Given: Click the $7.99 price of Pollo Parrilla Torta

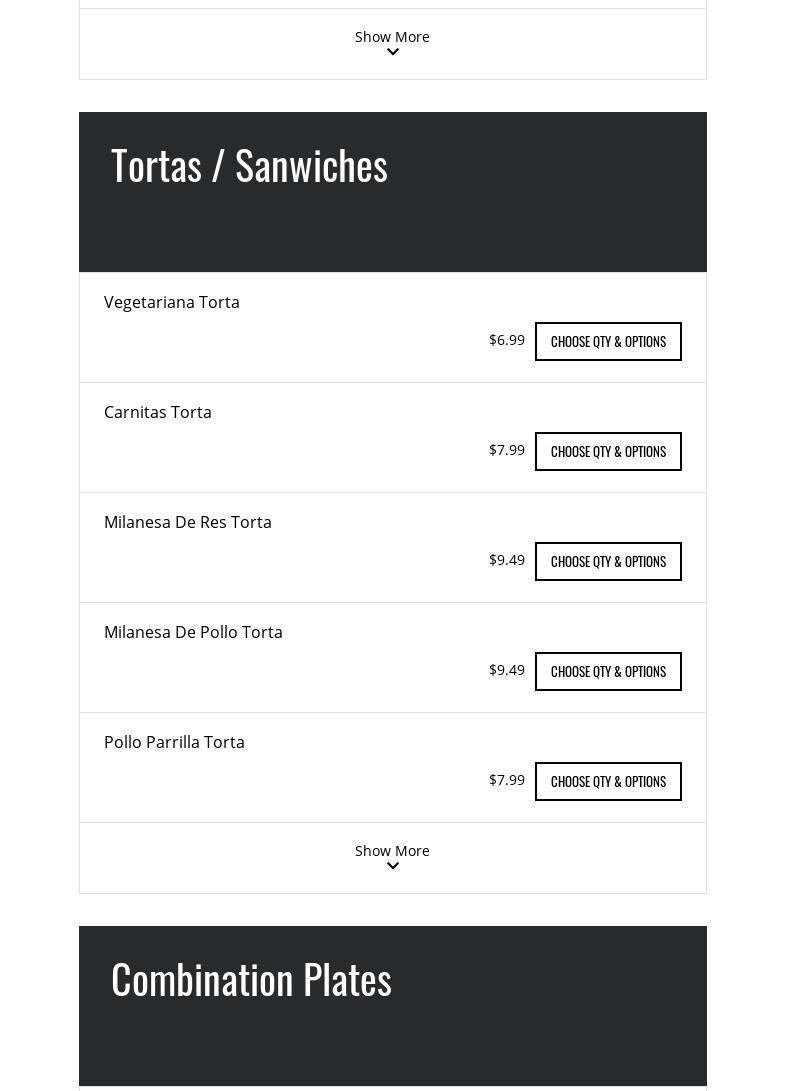Looking at the screenshot, I should pos(507,780).
